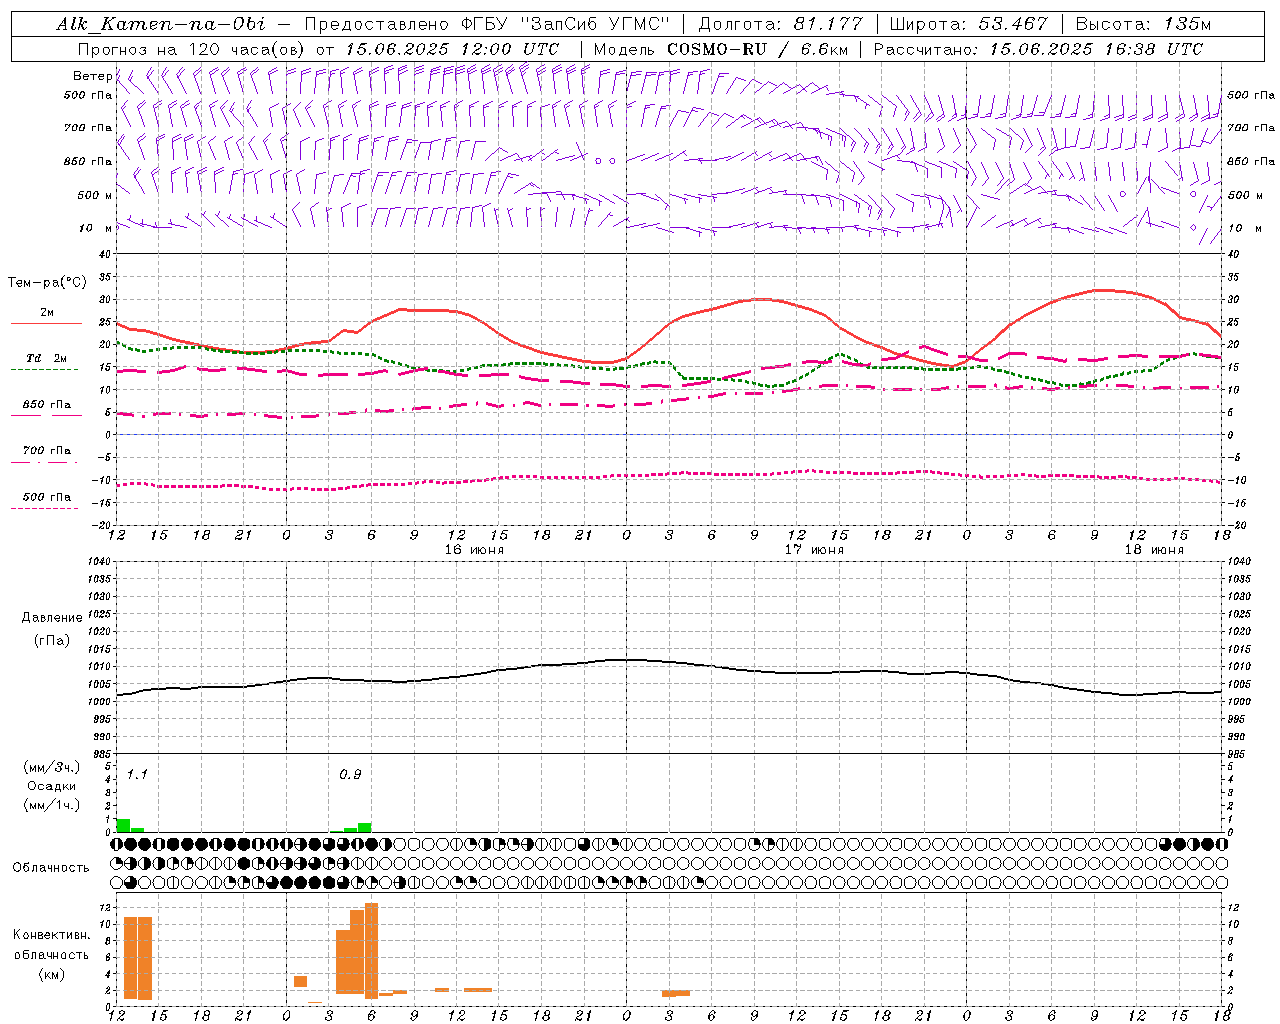Click the tallest orange convective cloud bar
This screenshot has width=1280, height=1024.
pos(371,950)
